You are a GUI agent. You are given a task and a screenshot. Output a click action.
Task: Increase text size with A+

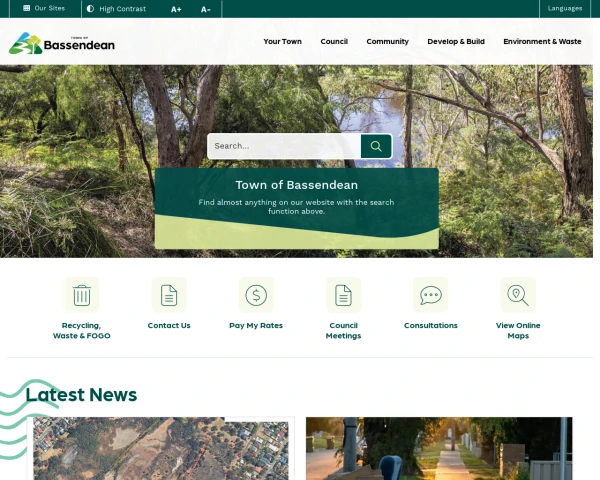pyautogui.click(x=176, y=9)
